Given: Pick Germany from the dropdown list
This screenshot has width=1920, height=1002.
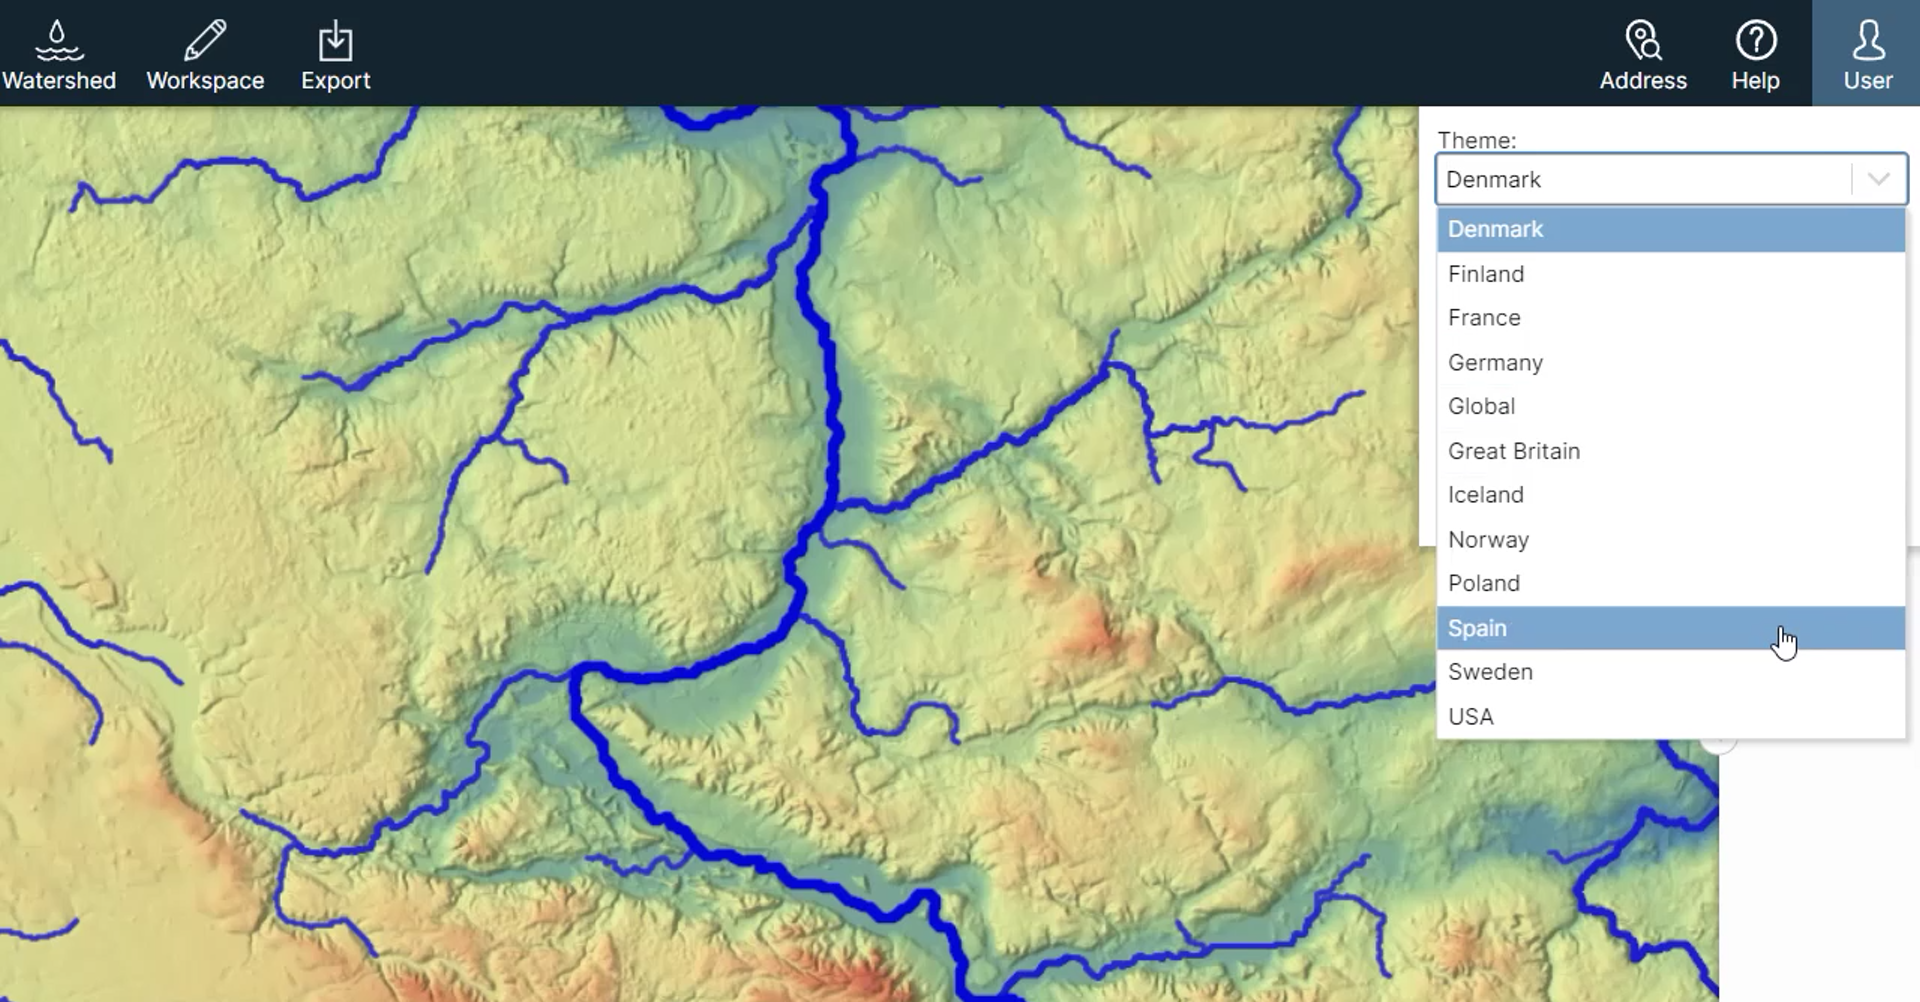Looking at the screenshot, I should (1670, 362).
